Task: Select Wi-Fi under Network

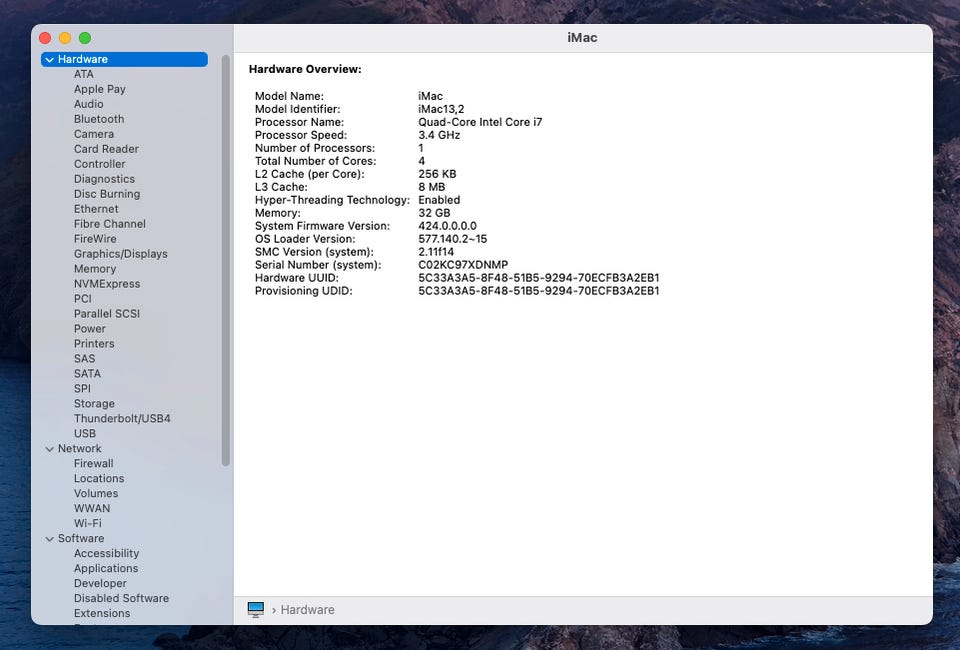Action: tap(87, 524)
